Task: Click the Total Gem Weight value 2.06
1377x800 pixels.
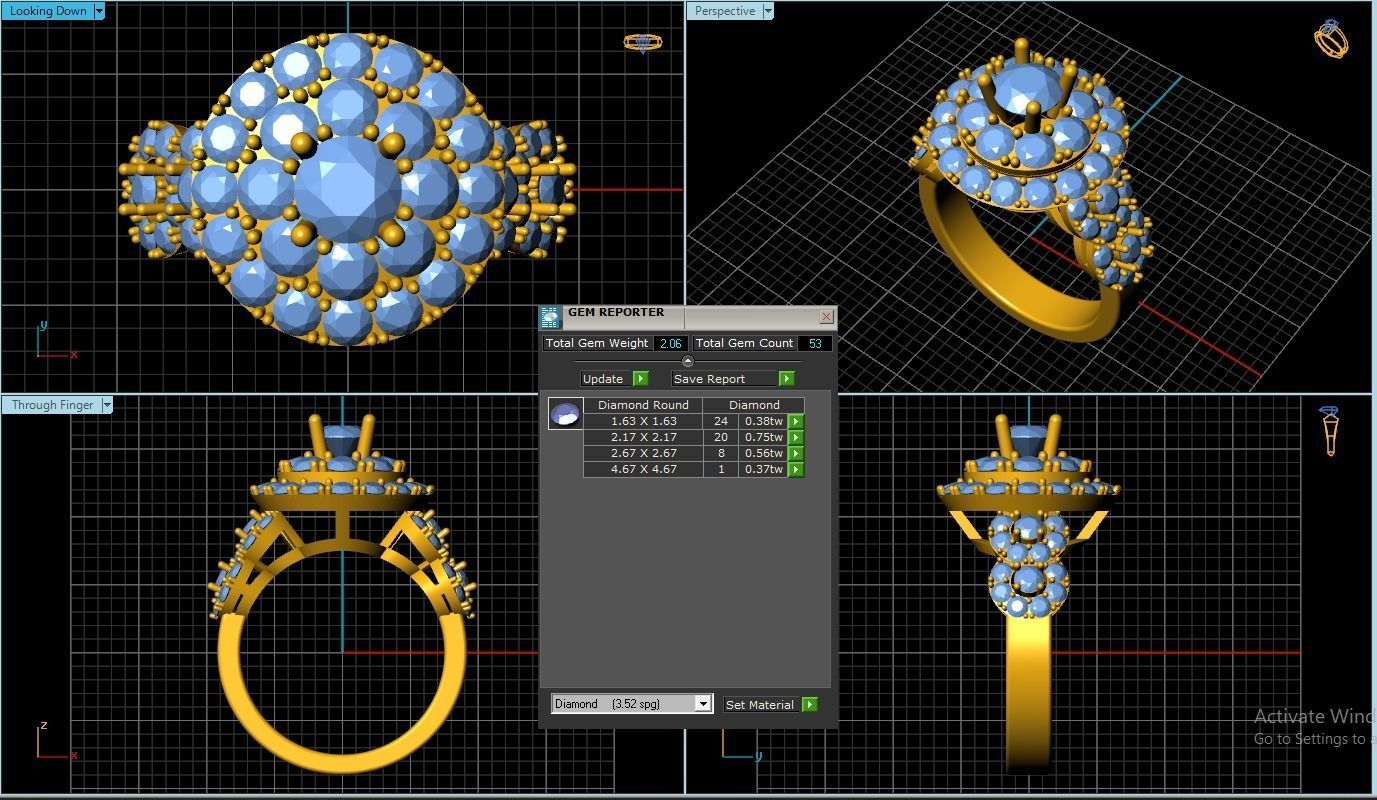Action: point(670,343)
